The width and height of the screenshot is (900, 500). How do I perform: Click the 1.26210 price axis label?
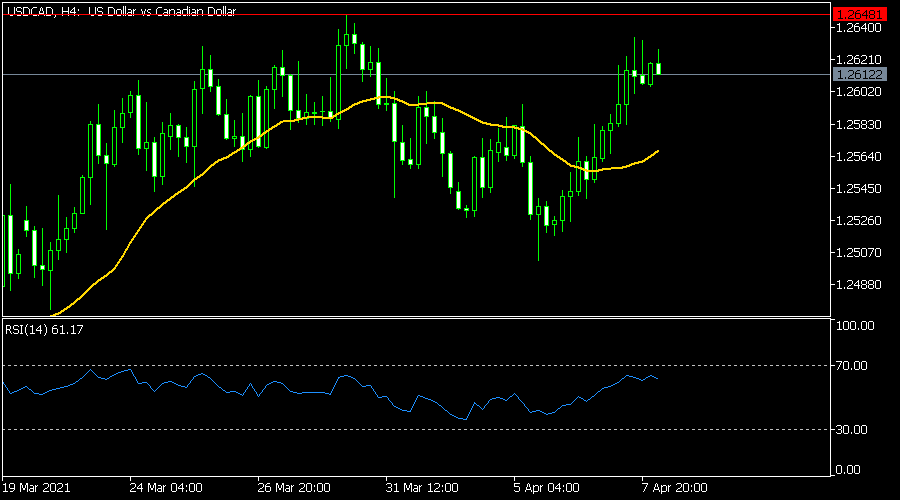[859, 60]
